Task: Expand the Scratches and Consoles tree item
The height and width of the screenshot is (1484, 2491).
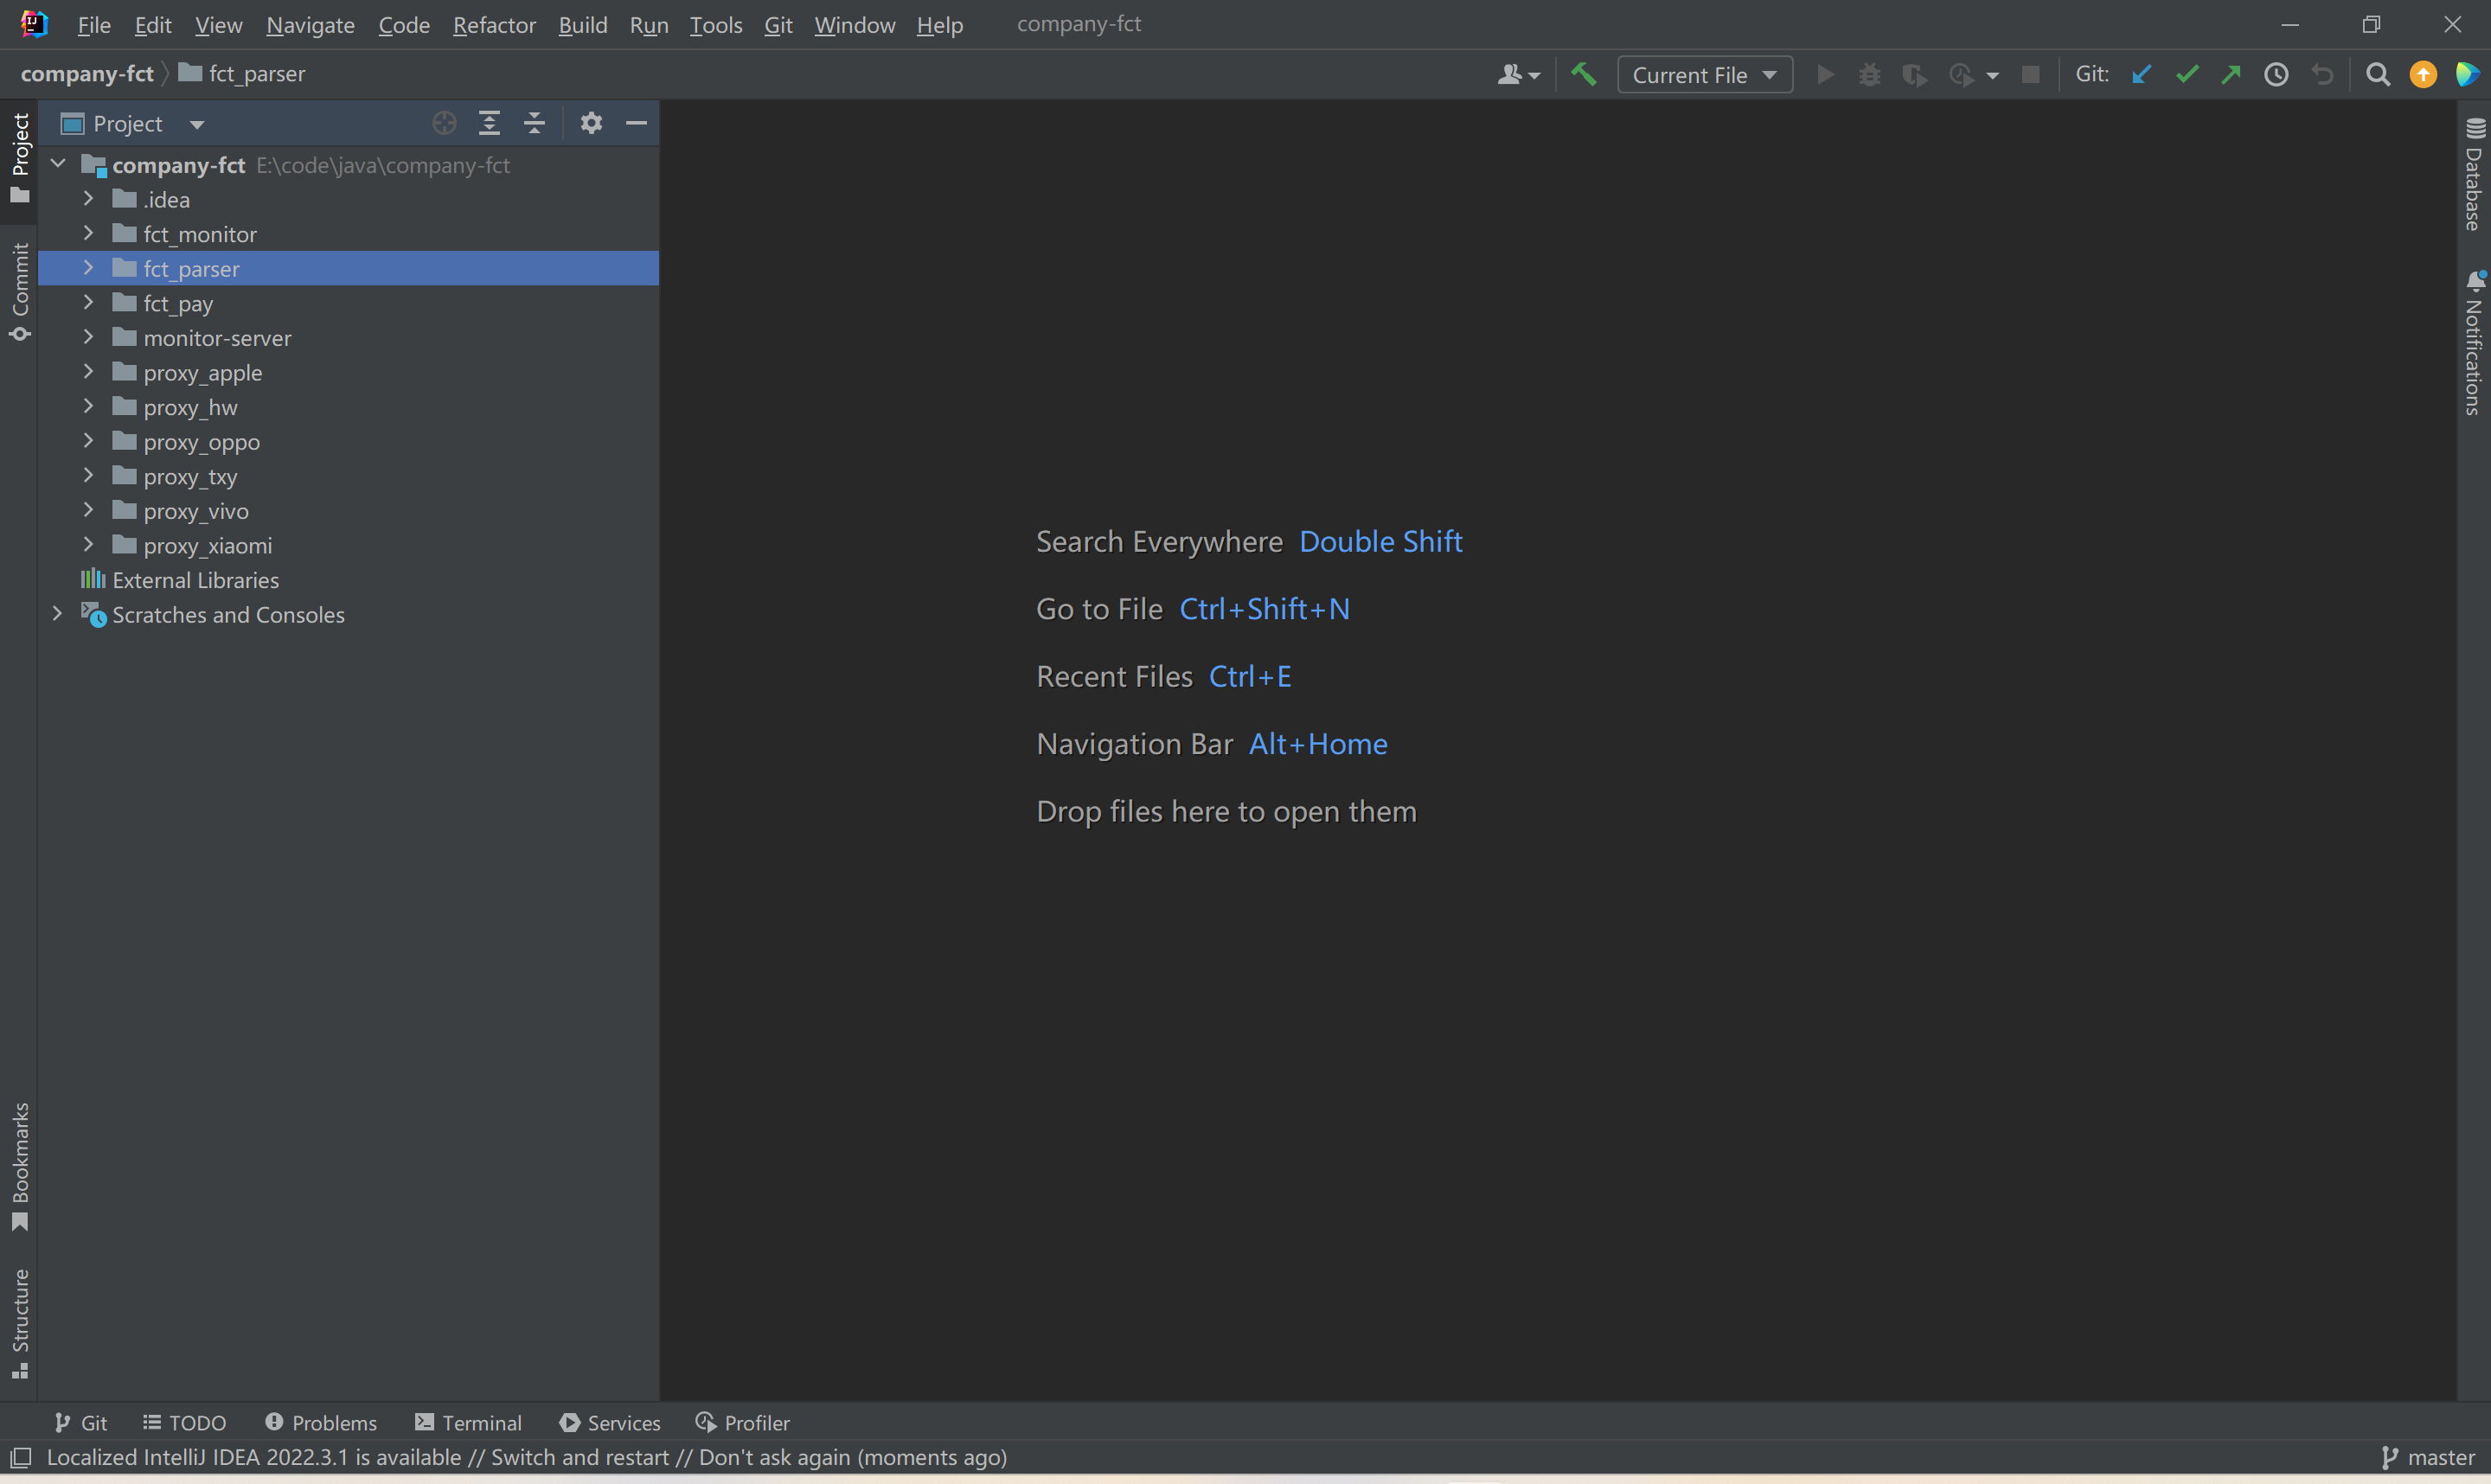Action: click(53, 615)
